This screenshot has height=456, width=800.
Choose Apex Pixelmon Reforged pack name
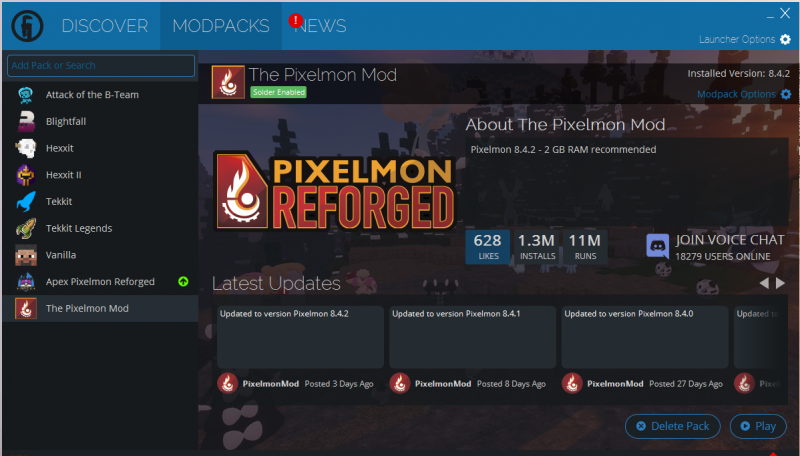click(x=100, y=282)
